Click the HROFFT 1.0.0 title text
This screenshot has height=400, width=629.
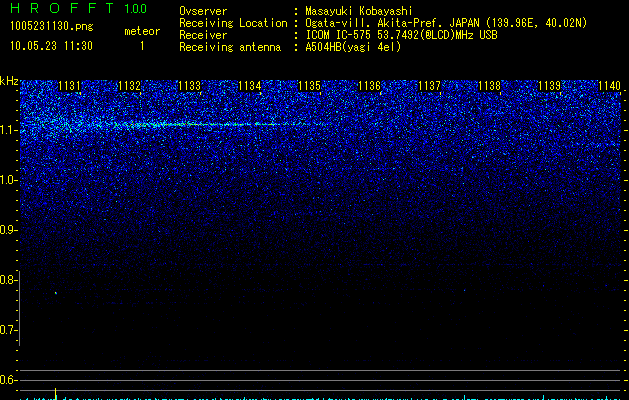[79, 8]
